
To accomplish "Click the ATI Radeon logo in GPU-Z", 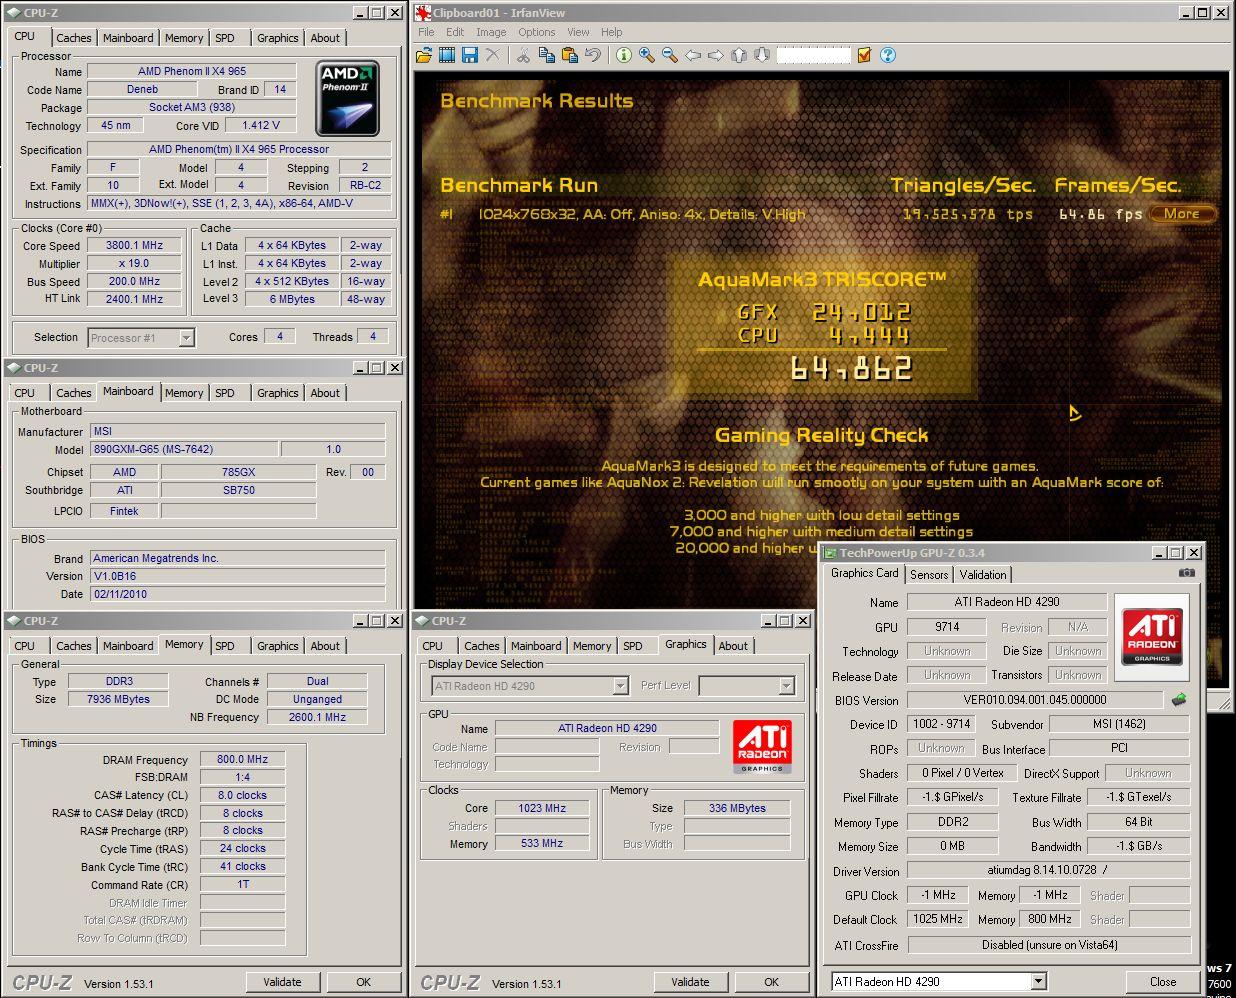I will pyautogui.click(x=1152, y=636).
